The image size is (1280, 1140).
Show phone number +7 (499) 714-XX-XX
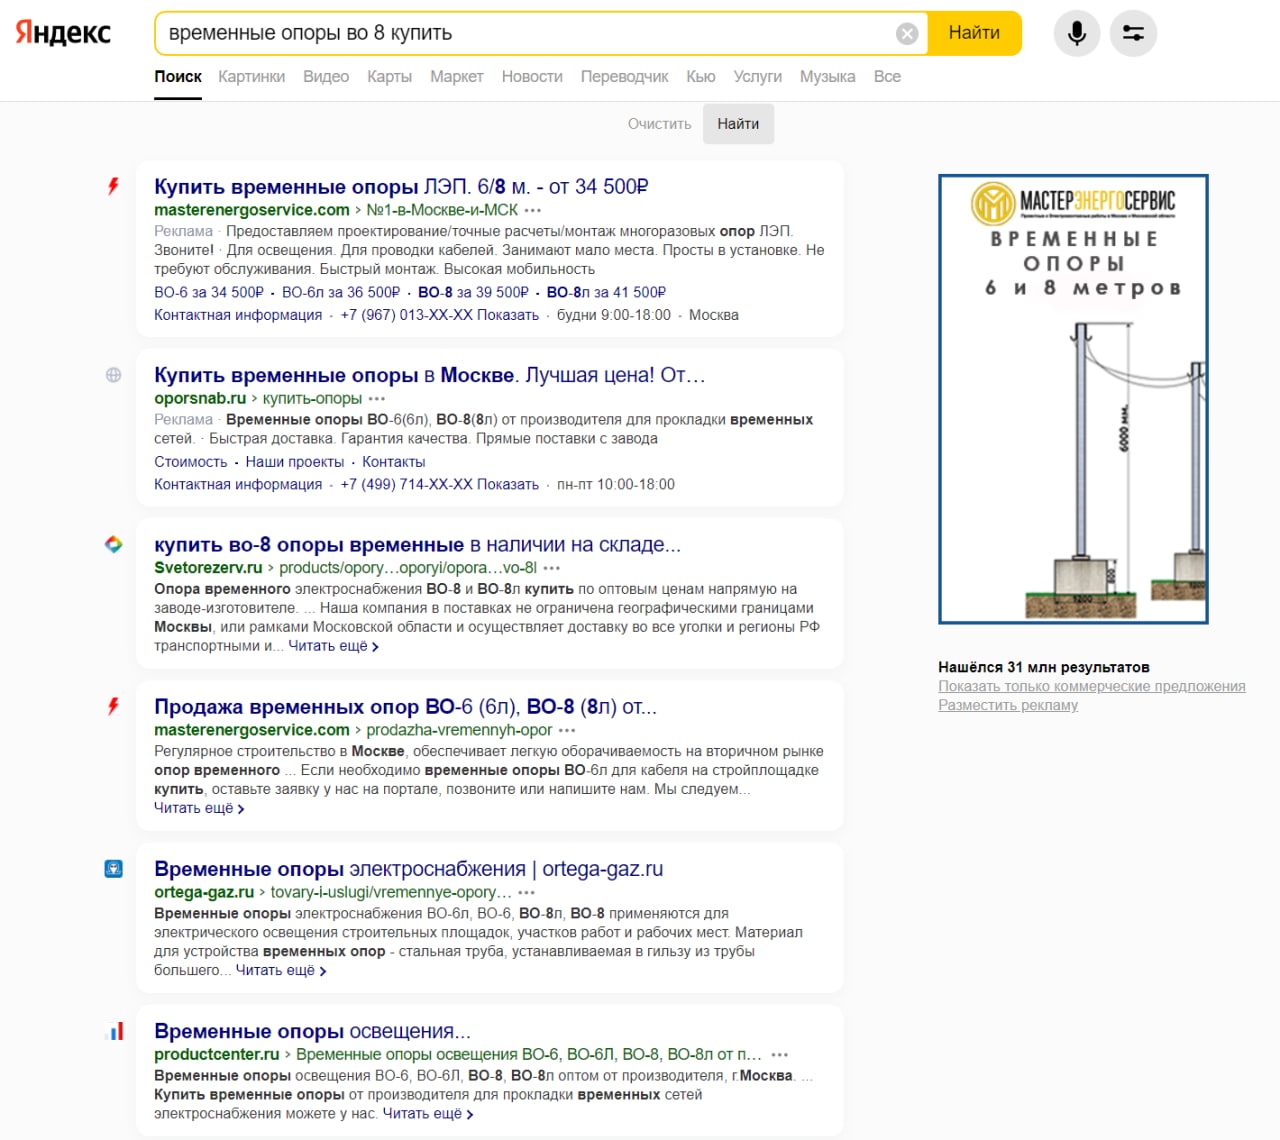coord(439,484)
